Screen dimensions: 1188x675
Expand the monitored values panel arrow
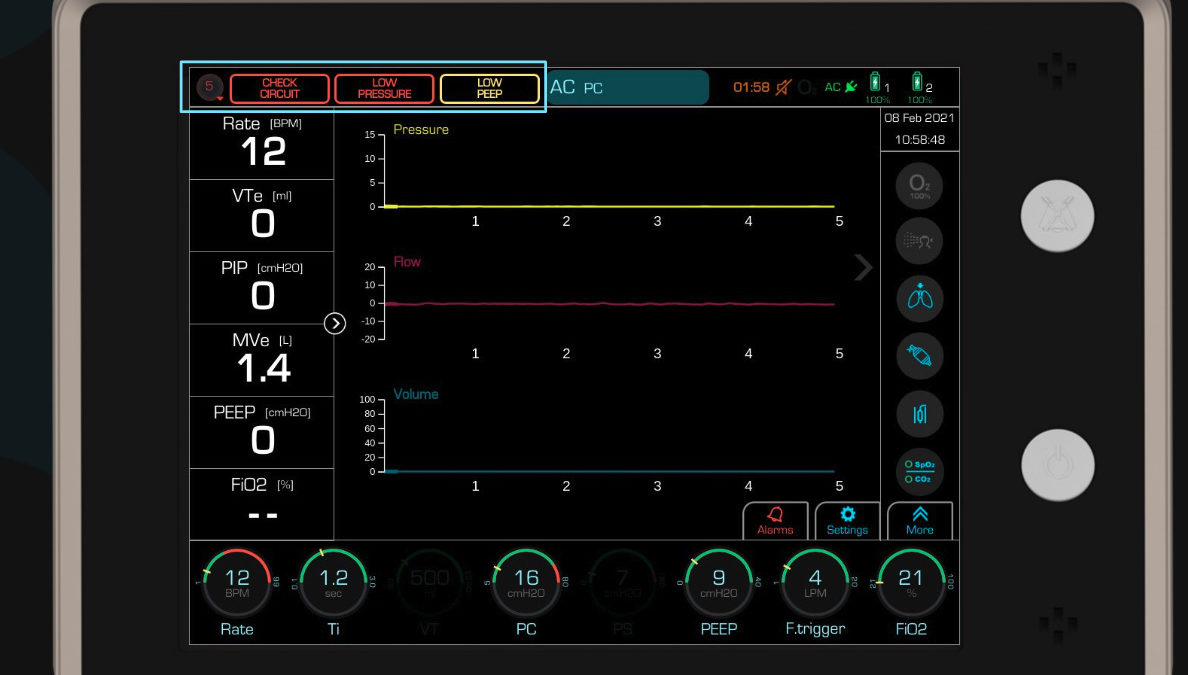[x=335, y=323]
